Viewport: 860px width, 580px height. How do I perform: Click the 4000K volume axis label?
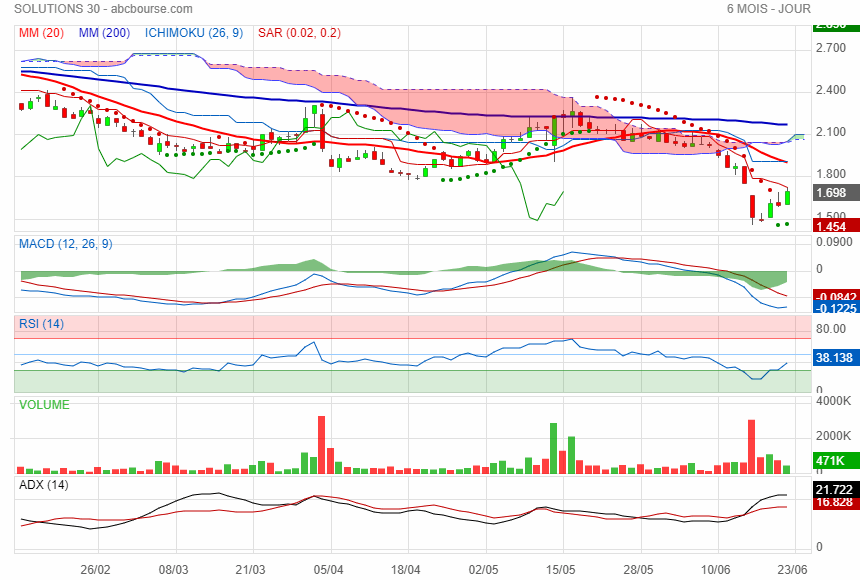pyautogui.click(x=834, y=401)
